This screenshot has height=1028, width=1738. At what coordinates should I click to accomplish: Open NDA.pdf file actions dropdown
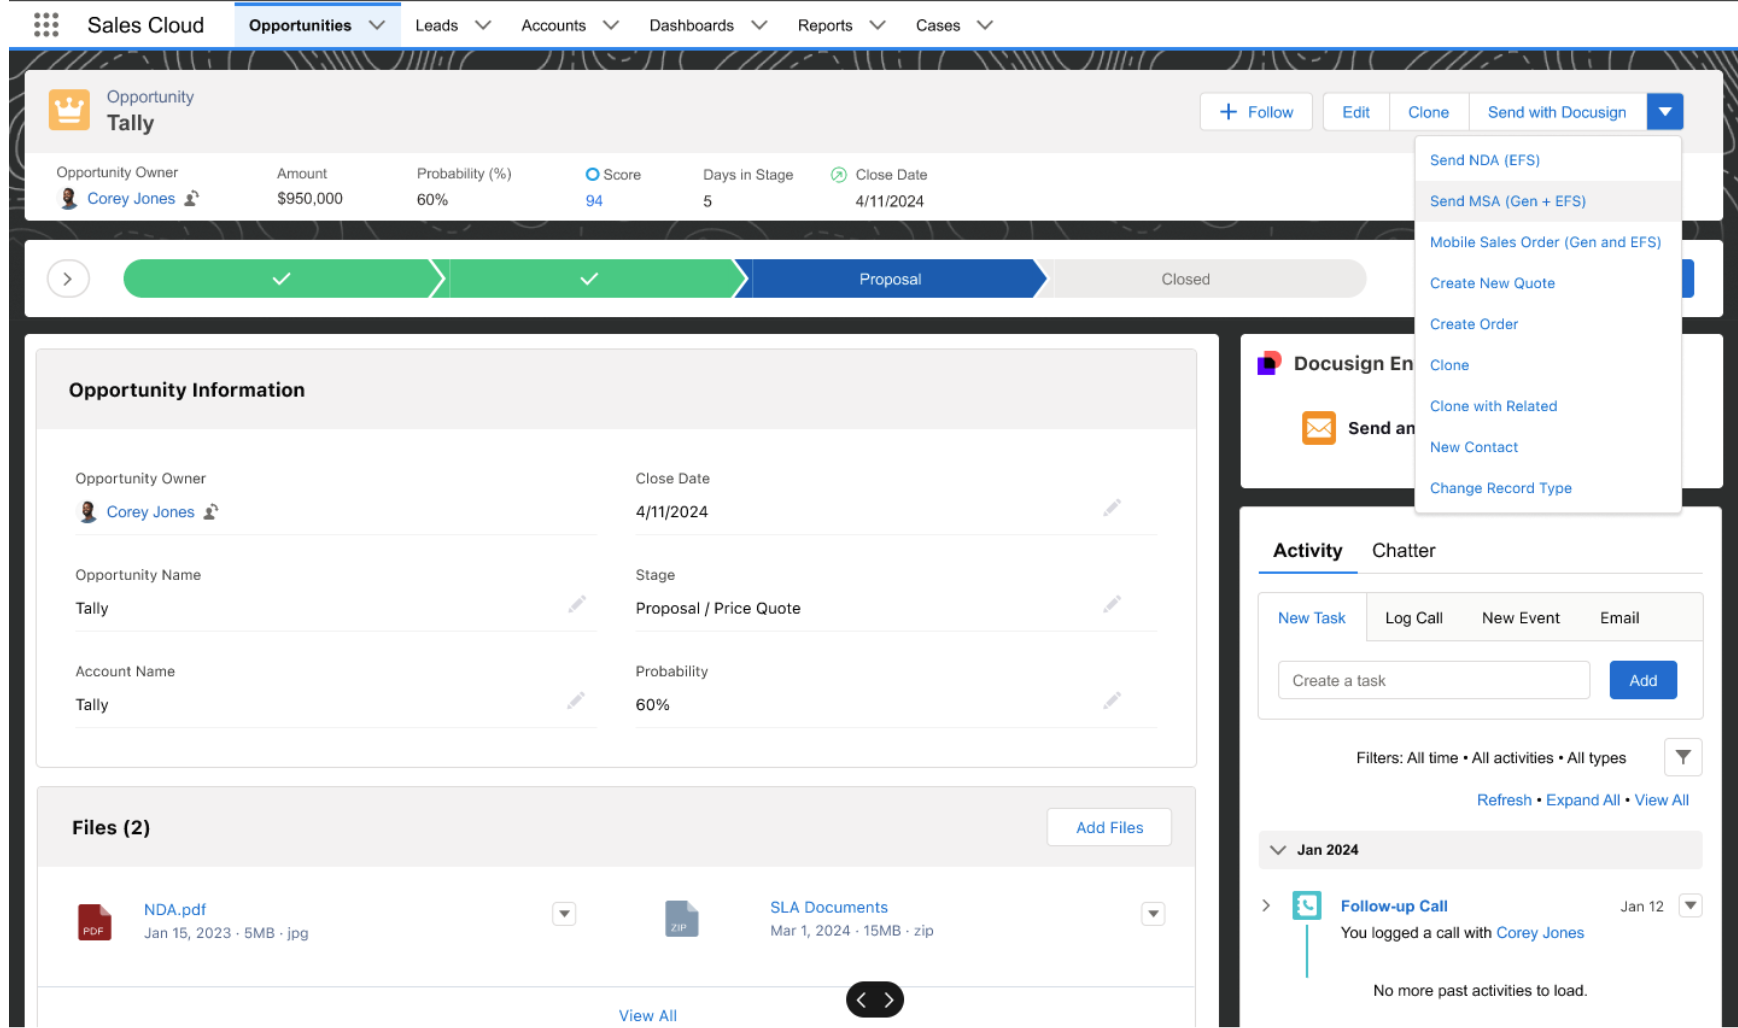564,914
